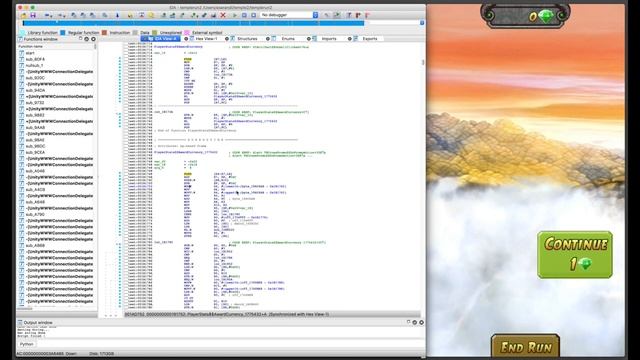Switch to the IDA View-A tab

[x=160, y=39]
